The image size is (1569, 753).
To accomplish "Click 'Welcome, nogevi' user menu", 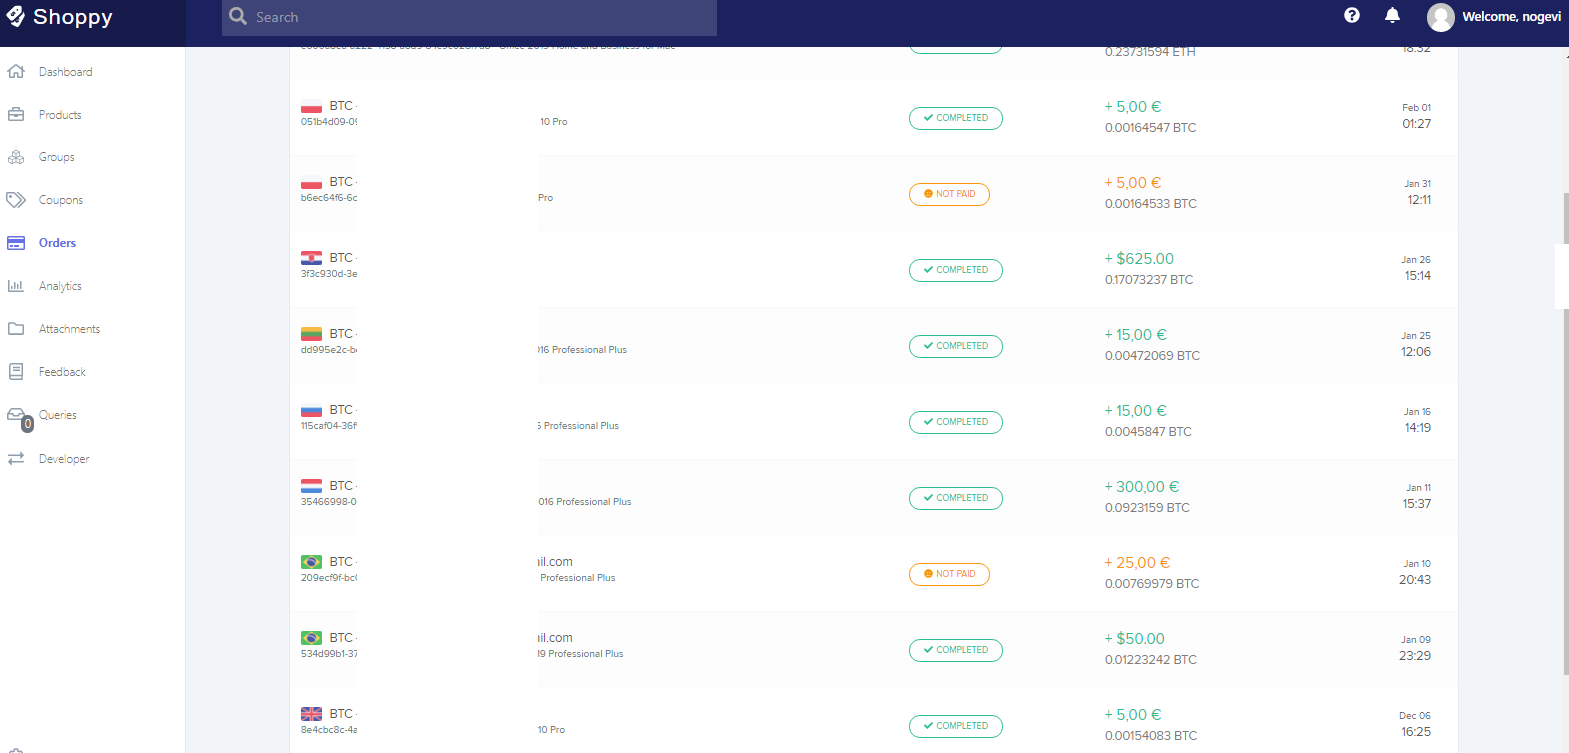I will pos(1511,17).
